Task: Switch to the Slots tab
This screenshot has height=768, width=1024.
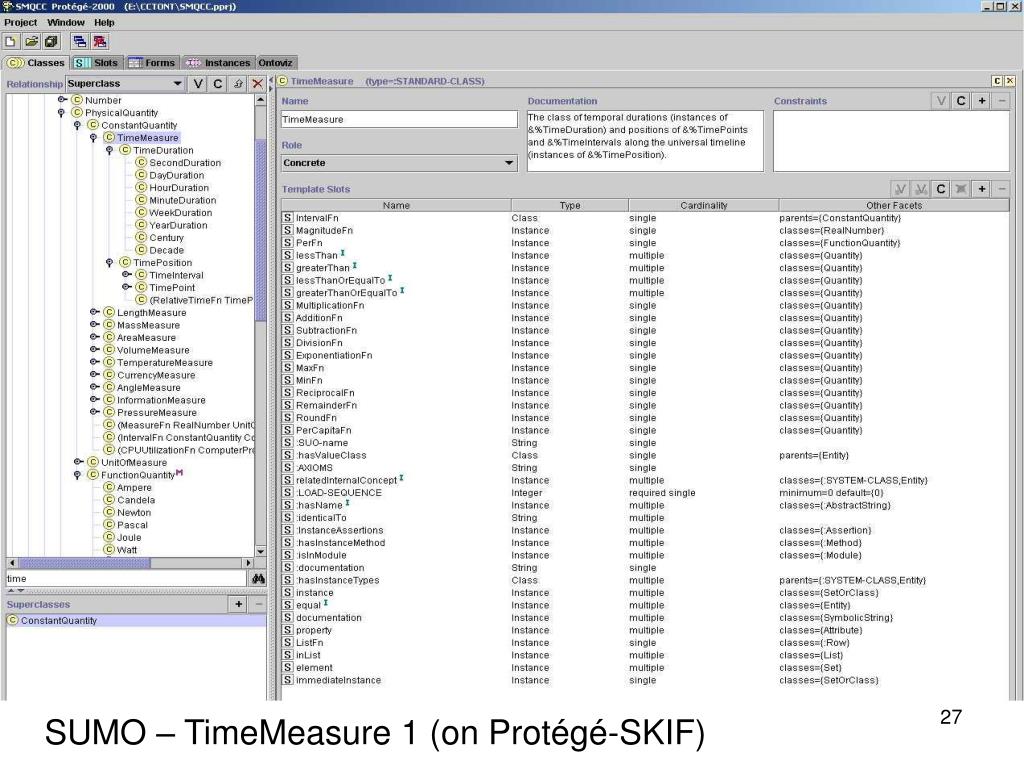Action: 97,63
